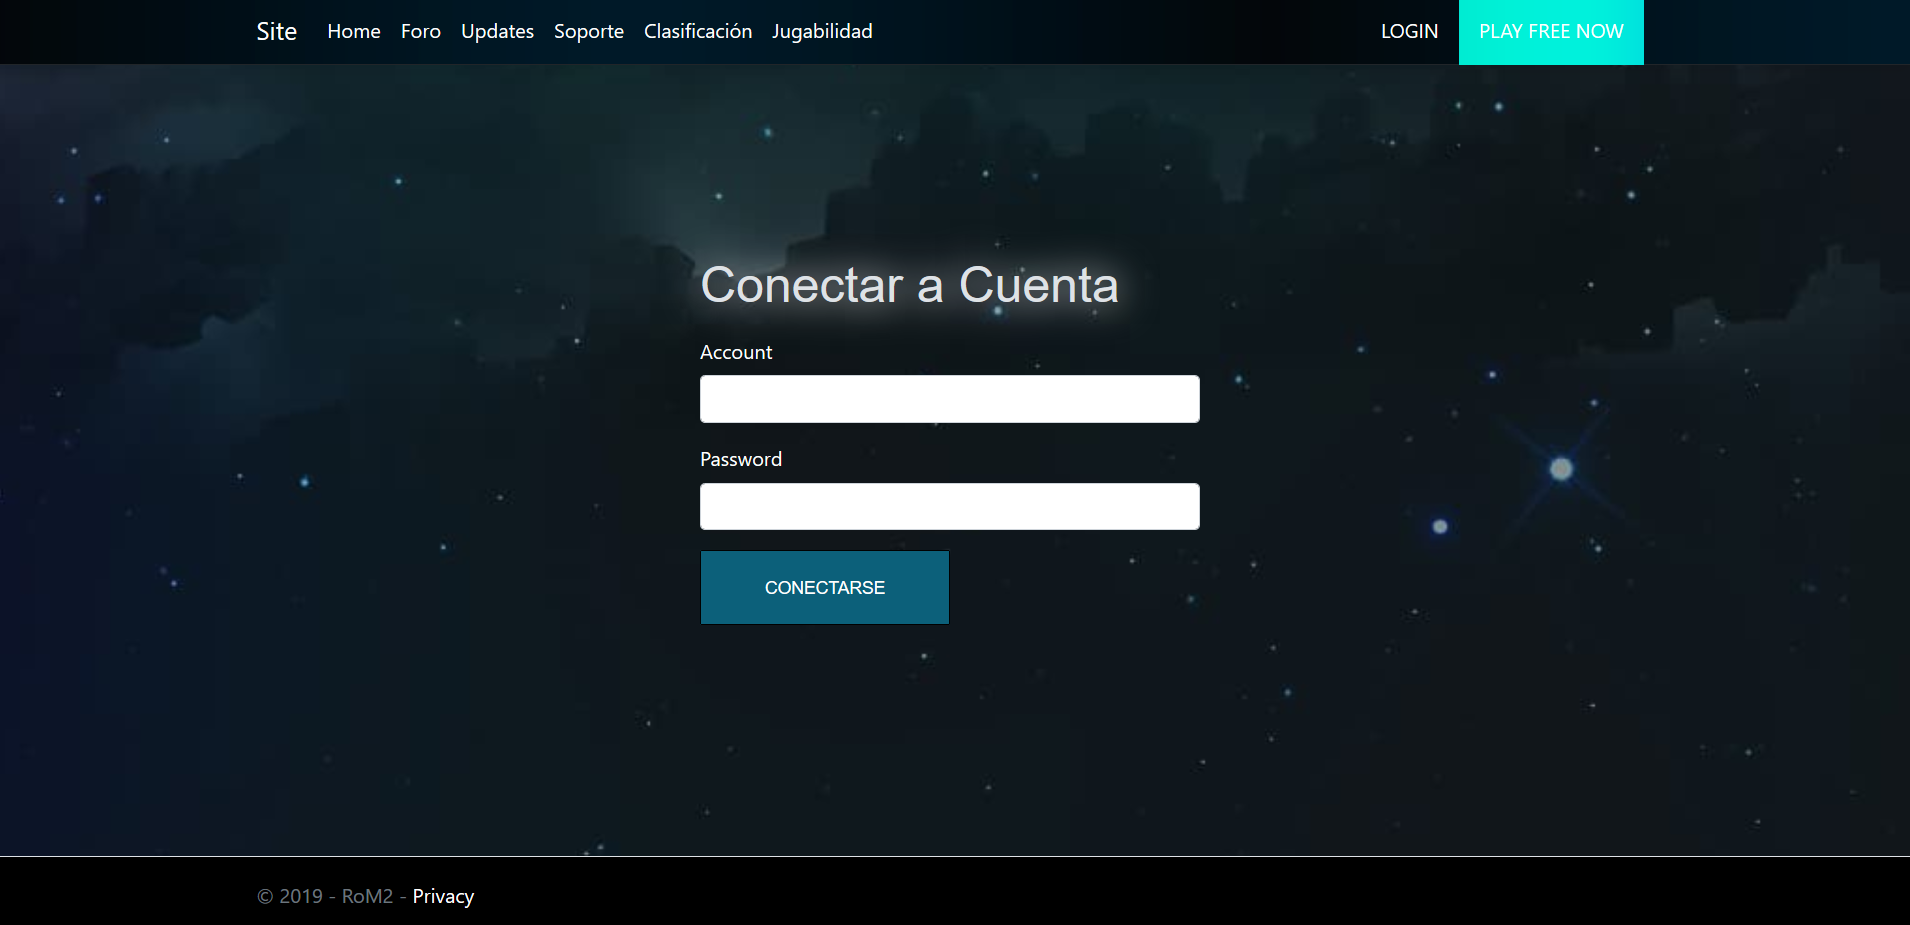Viewport: 1910px width, 925px height.
Task: Focus the Account input field
Action: click(x=950, y=399)
